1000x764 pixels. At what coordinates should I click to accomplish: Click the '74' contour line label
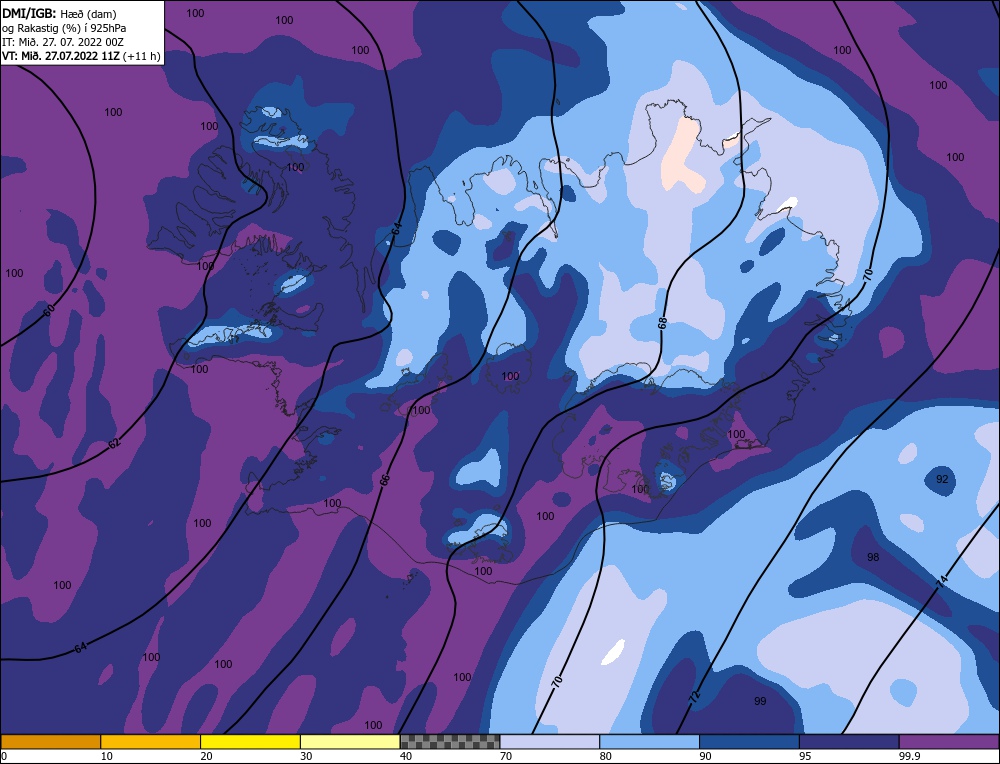[x=942, y=582]
